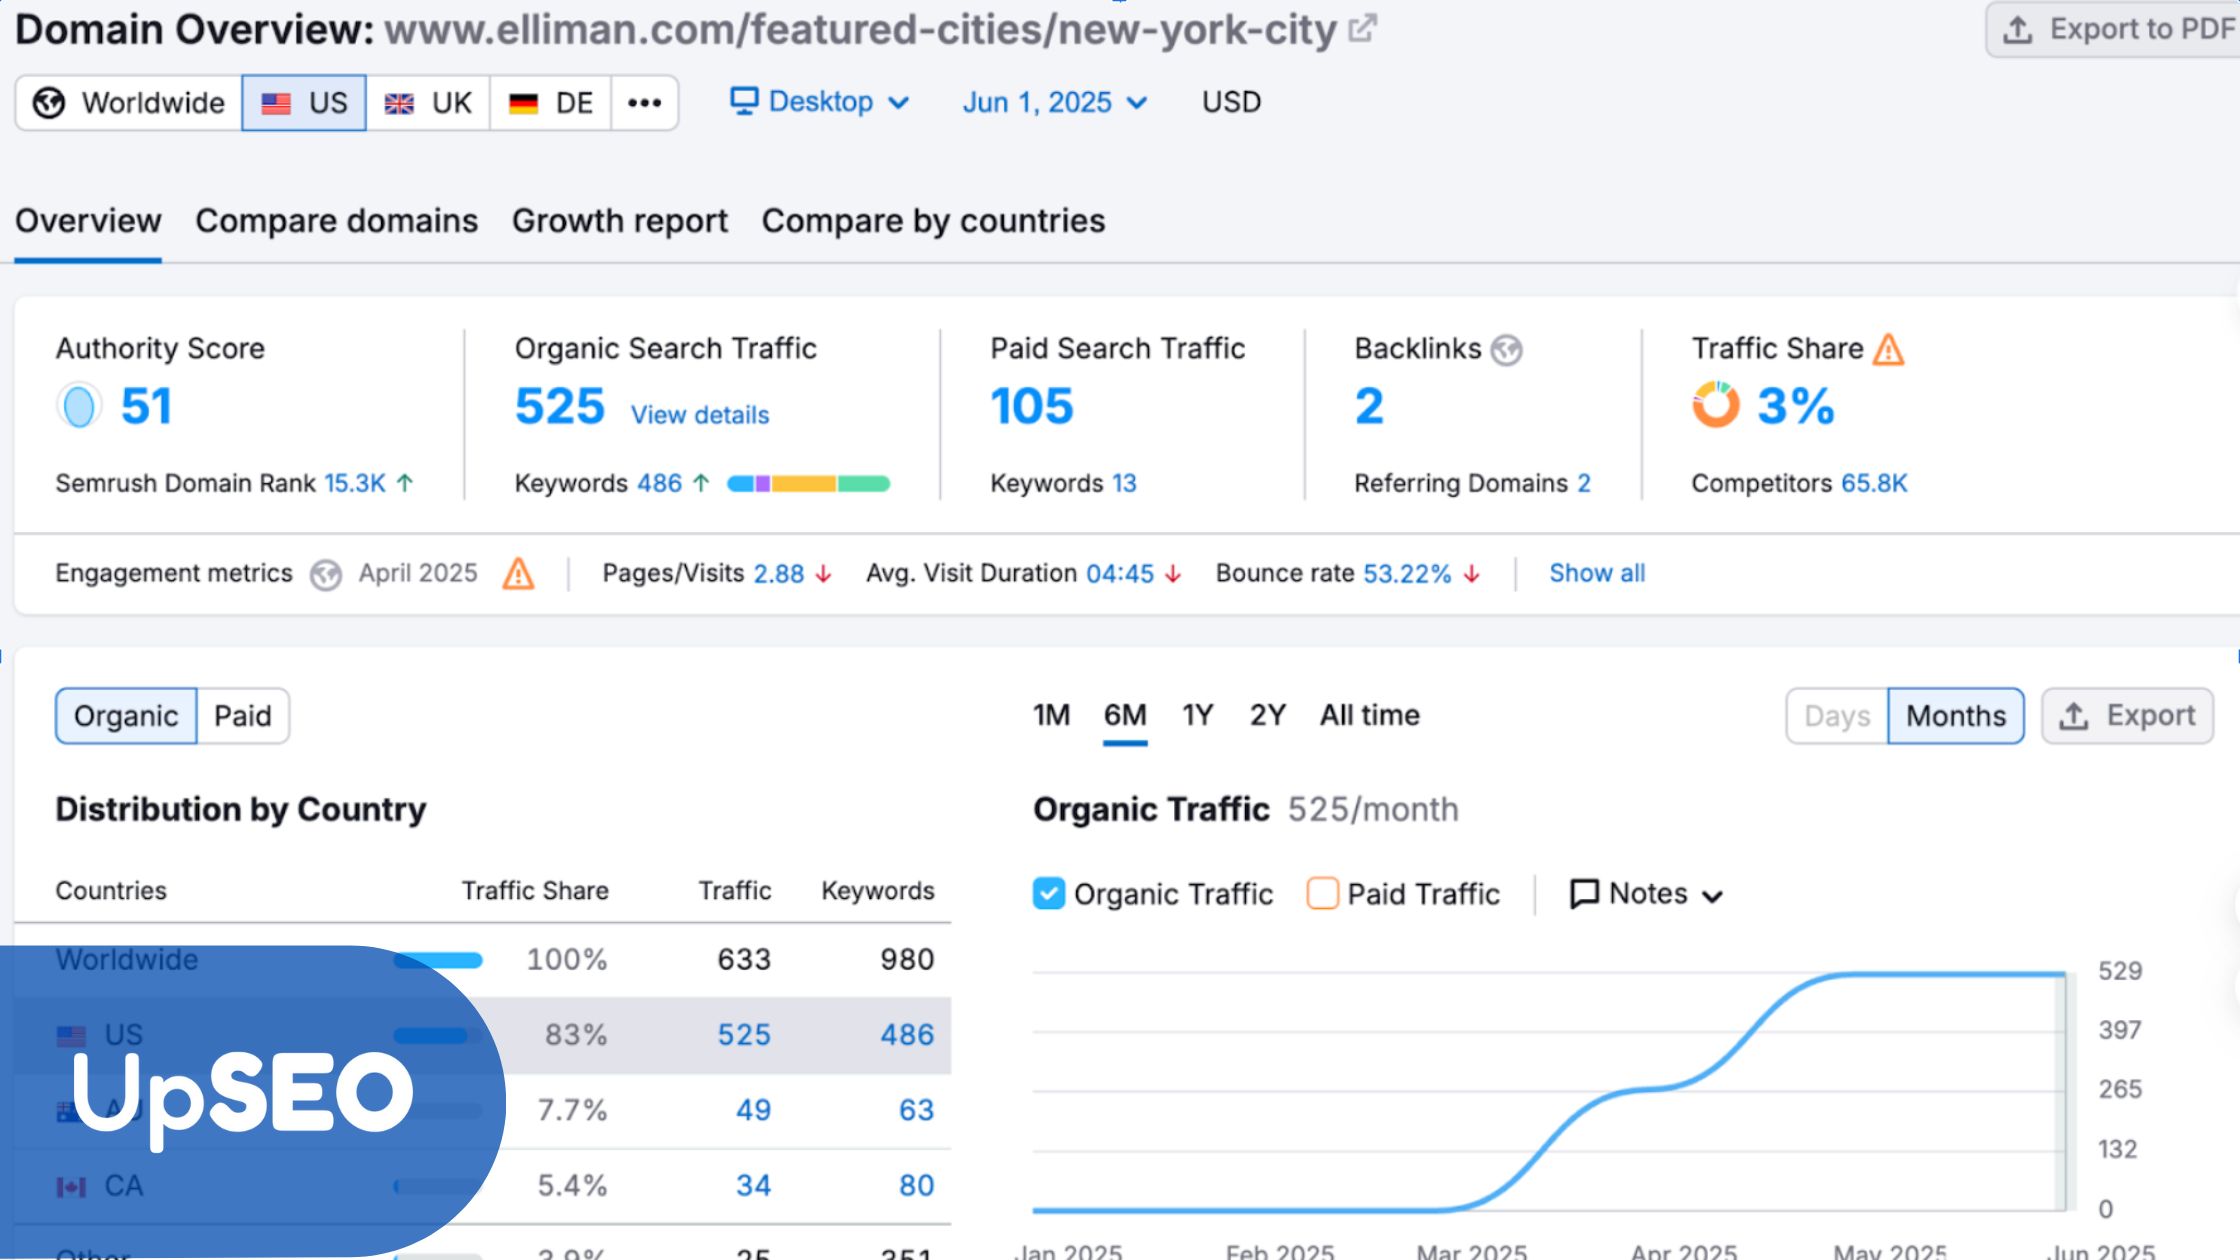Open the paid Keywords 13 link
2240x1260 pixels.
tap(1124, 484)
